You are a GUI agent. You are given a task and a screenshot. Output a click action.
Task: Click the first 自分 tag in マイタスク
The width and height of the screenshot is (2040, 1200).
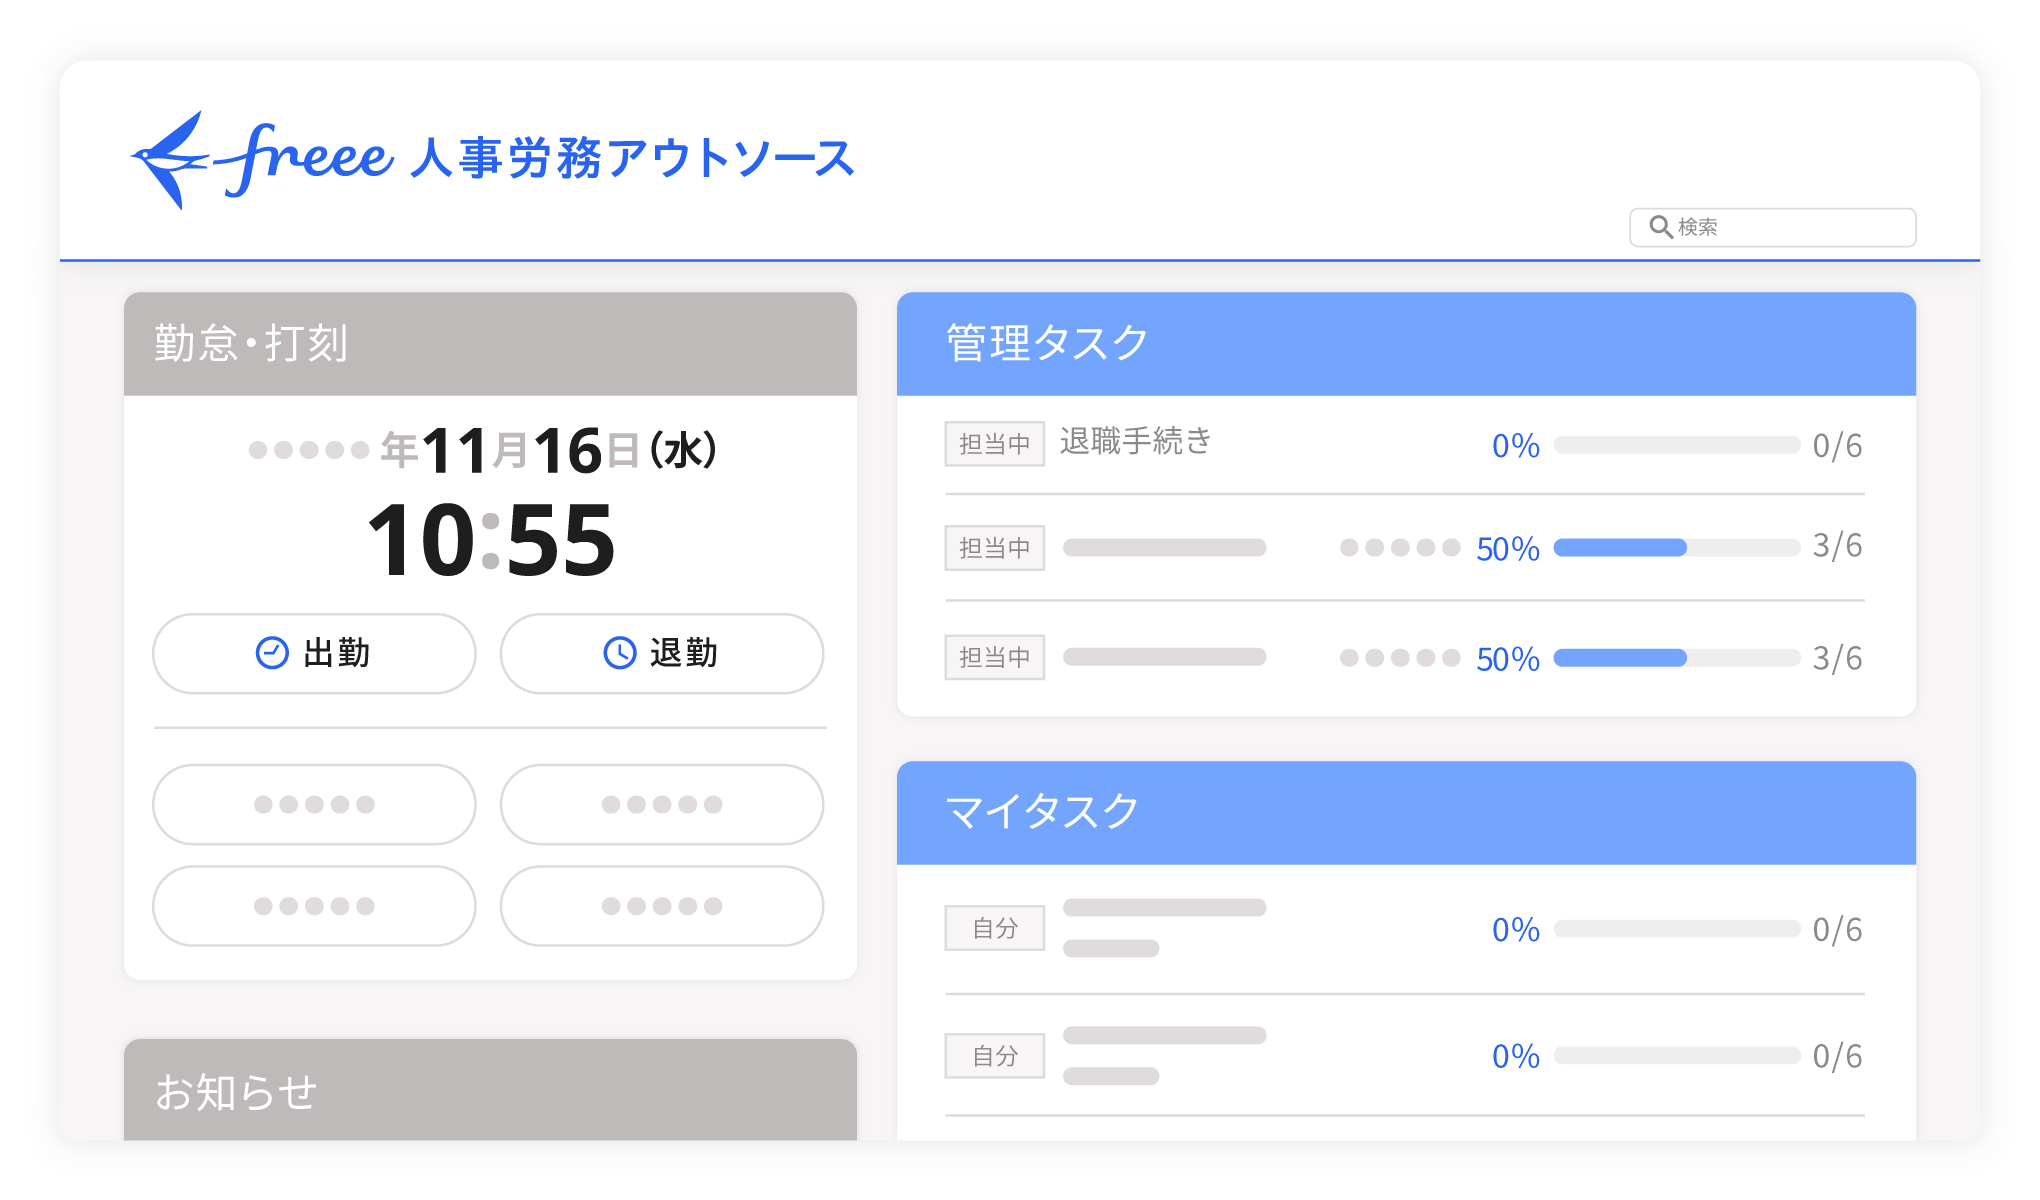click(994, 928)
